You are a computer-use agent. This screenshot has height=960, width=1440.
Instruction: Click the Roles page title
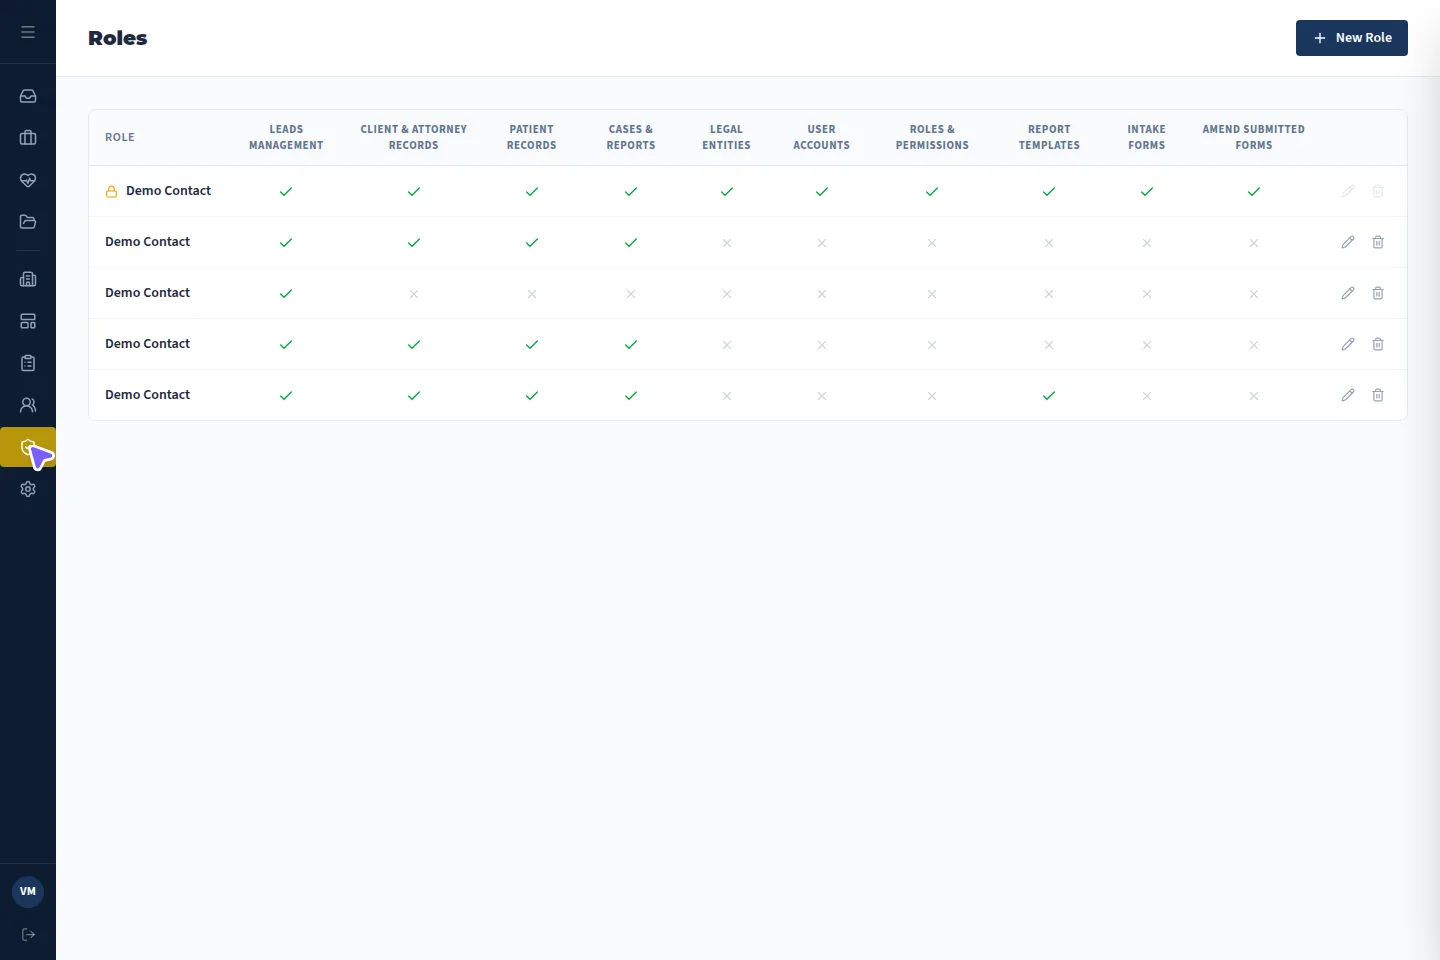tap(118, 38)
